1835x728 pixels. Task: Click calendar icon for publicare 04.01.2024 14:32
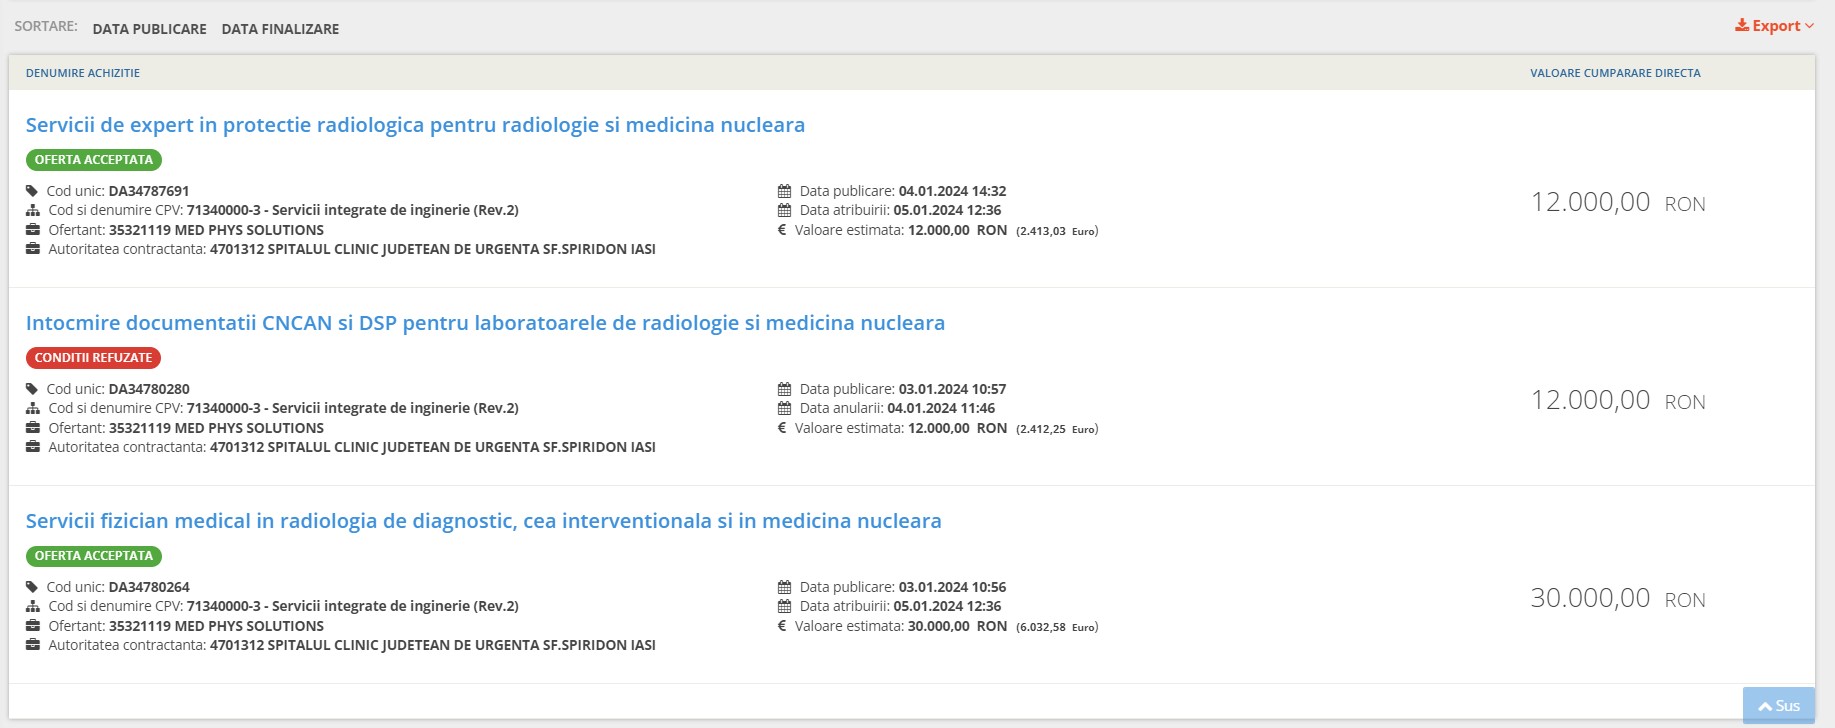[784, 191]
